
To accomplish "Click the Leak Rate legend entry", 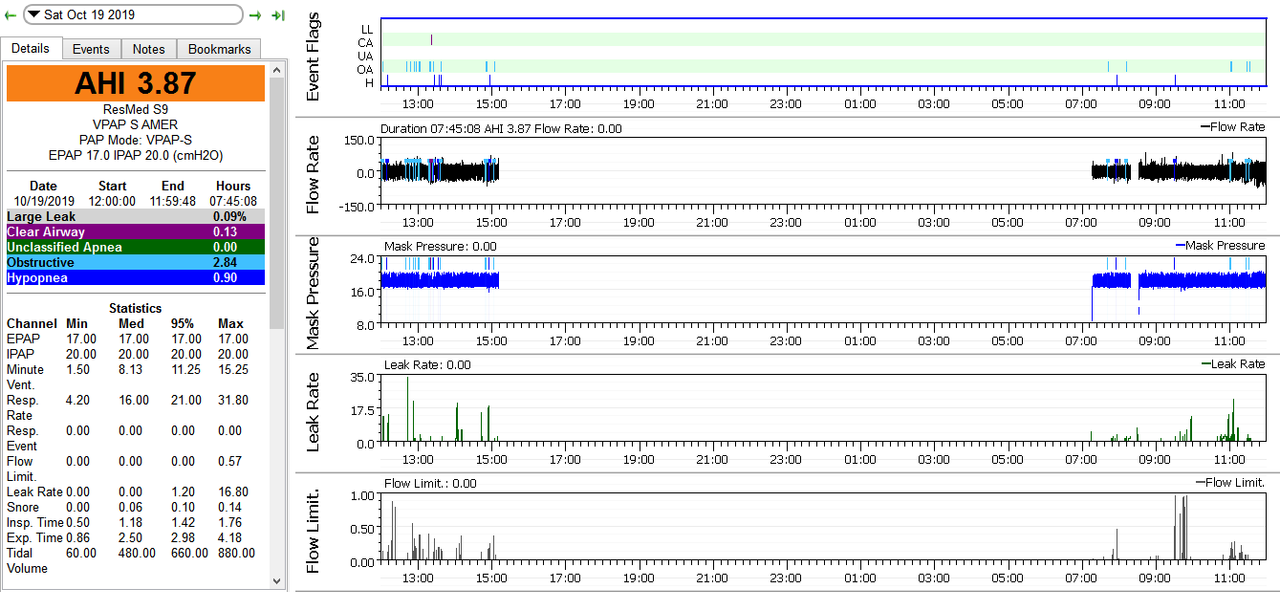I will (x=1232, y=364).
